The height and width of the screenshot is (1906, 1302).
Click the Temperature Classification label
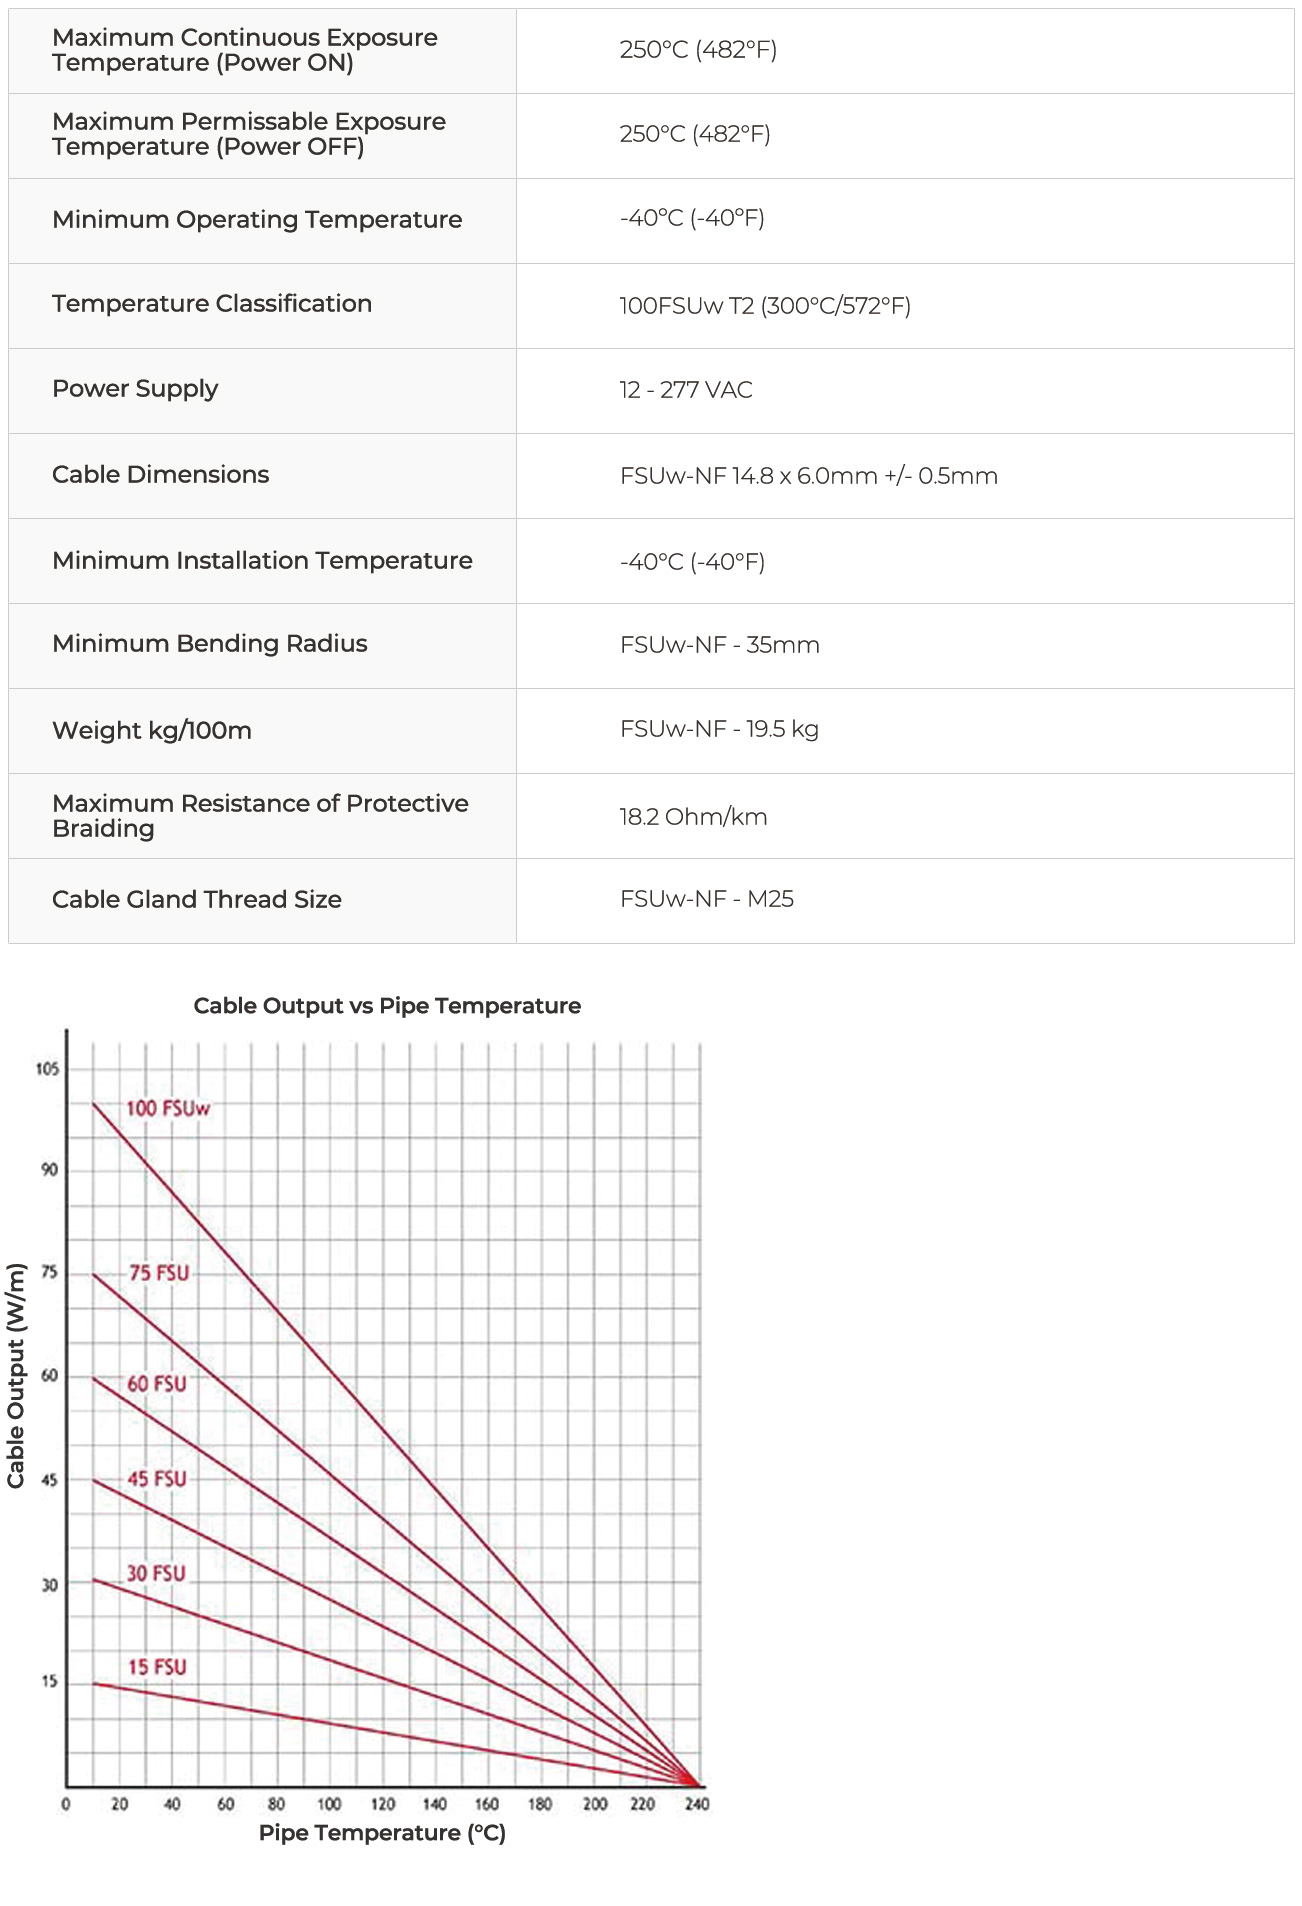[212, 304]
